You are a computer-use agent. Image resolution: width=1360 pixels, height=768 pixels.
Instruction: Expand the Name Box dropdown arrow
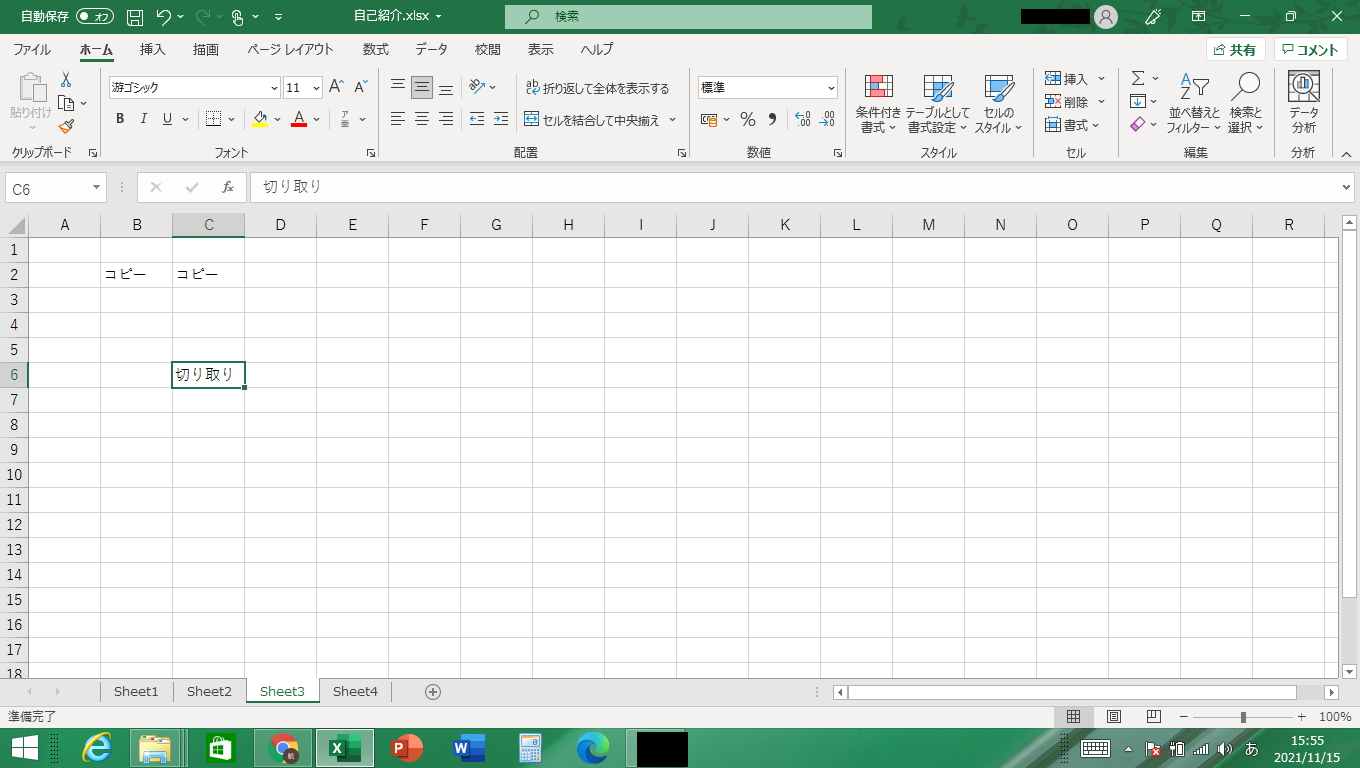click(97, 188)
